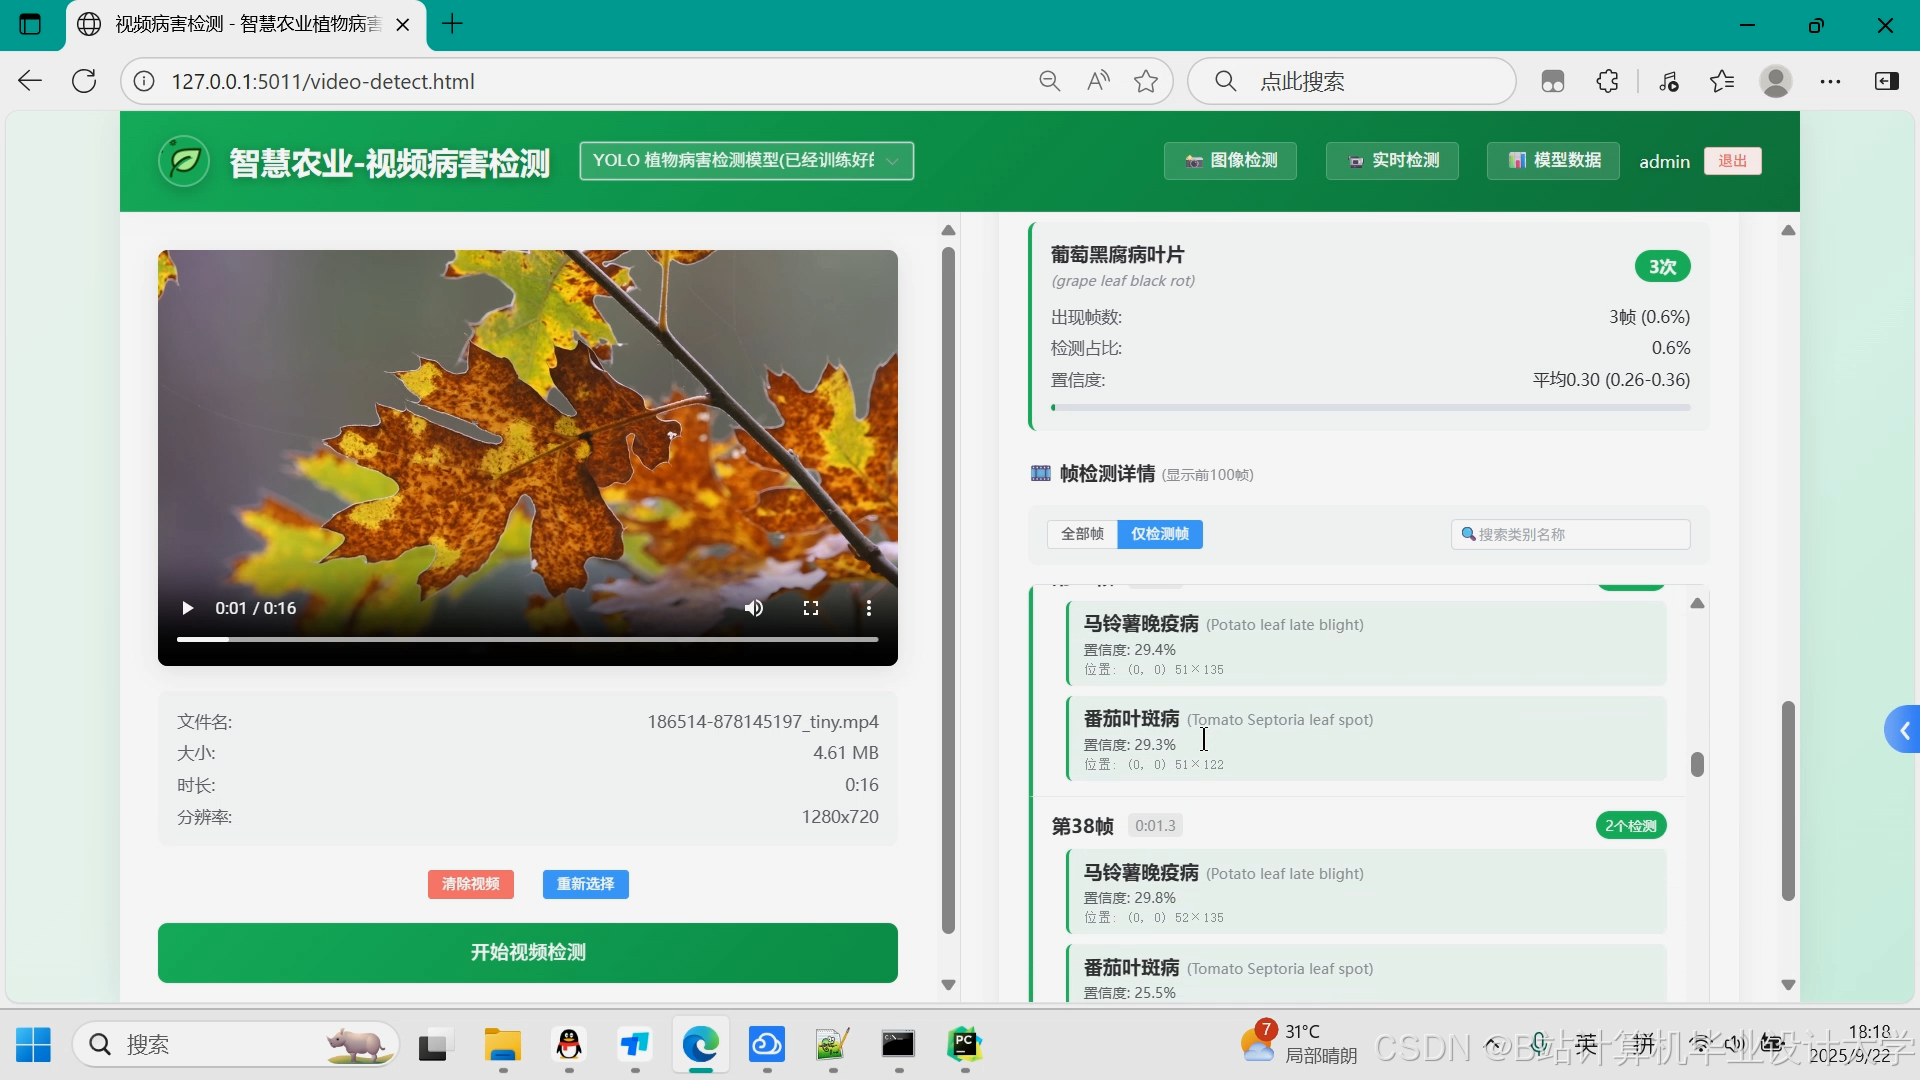This screenshot has width=1920, height=1080.
Task: Click the green leaf logo icon
Action: pos(184,161)
